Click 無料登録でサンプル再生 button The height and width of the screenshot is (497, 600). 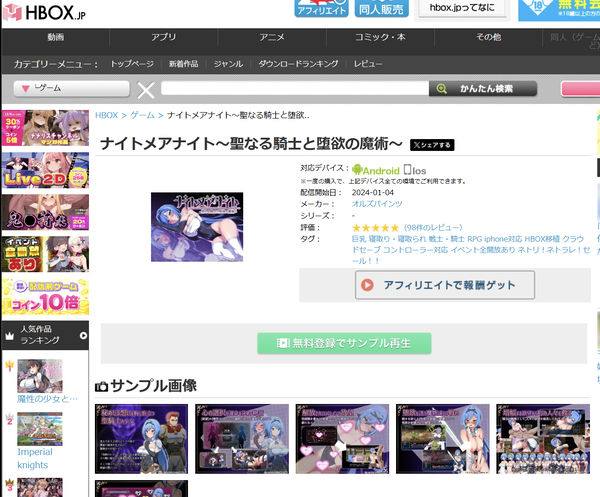(x=344, y=343)
